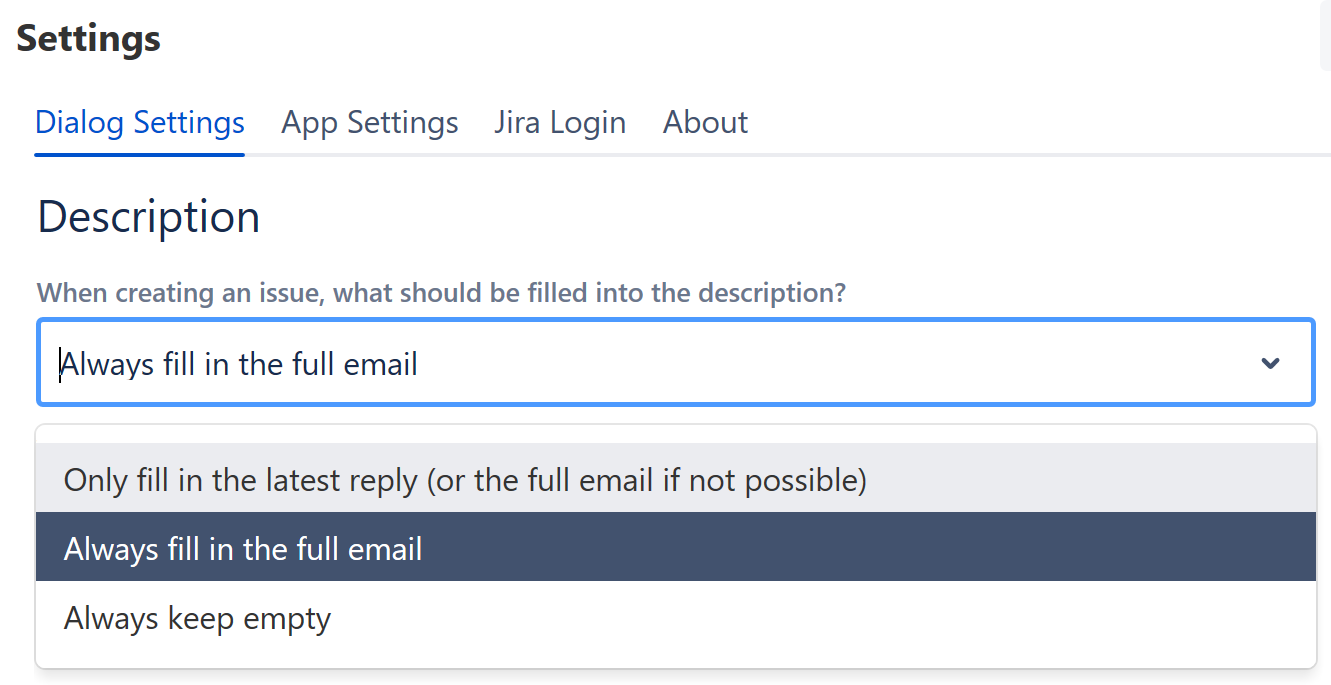Click the 'Description' section heading
Image resolution: width=1331 pixels, height=685 pixels.
click(x=149, y=217)
